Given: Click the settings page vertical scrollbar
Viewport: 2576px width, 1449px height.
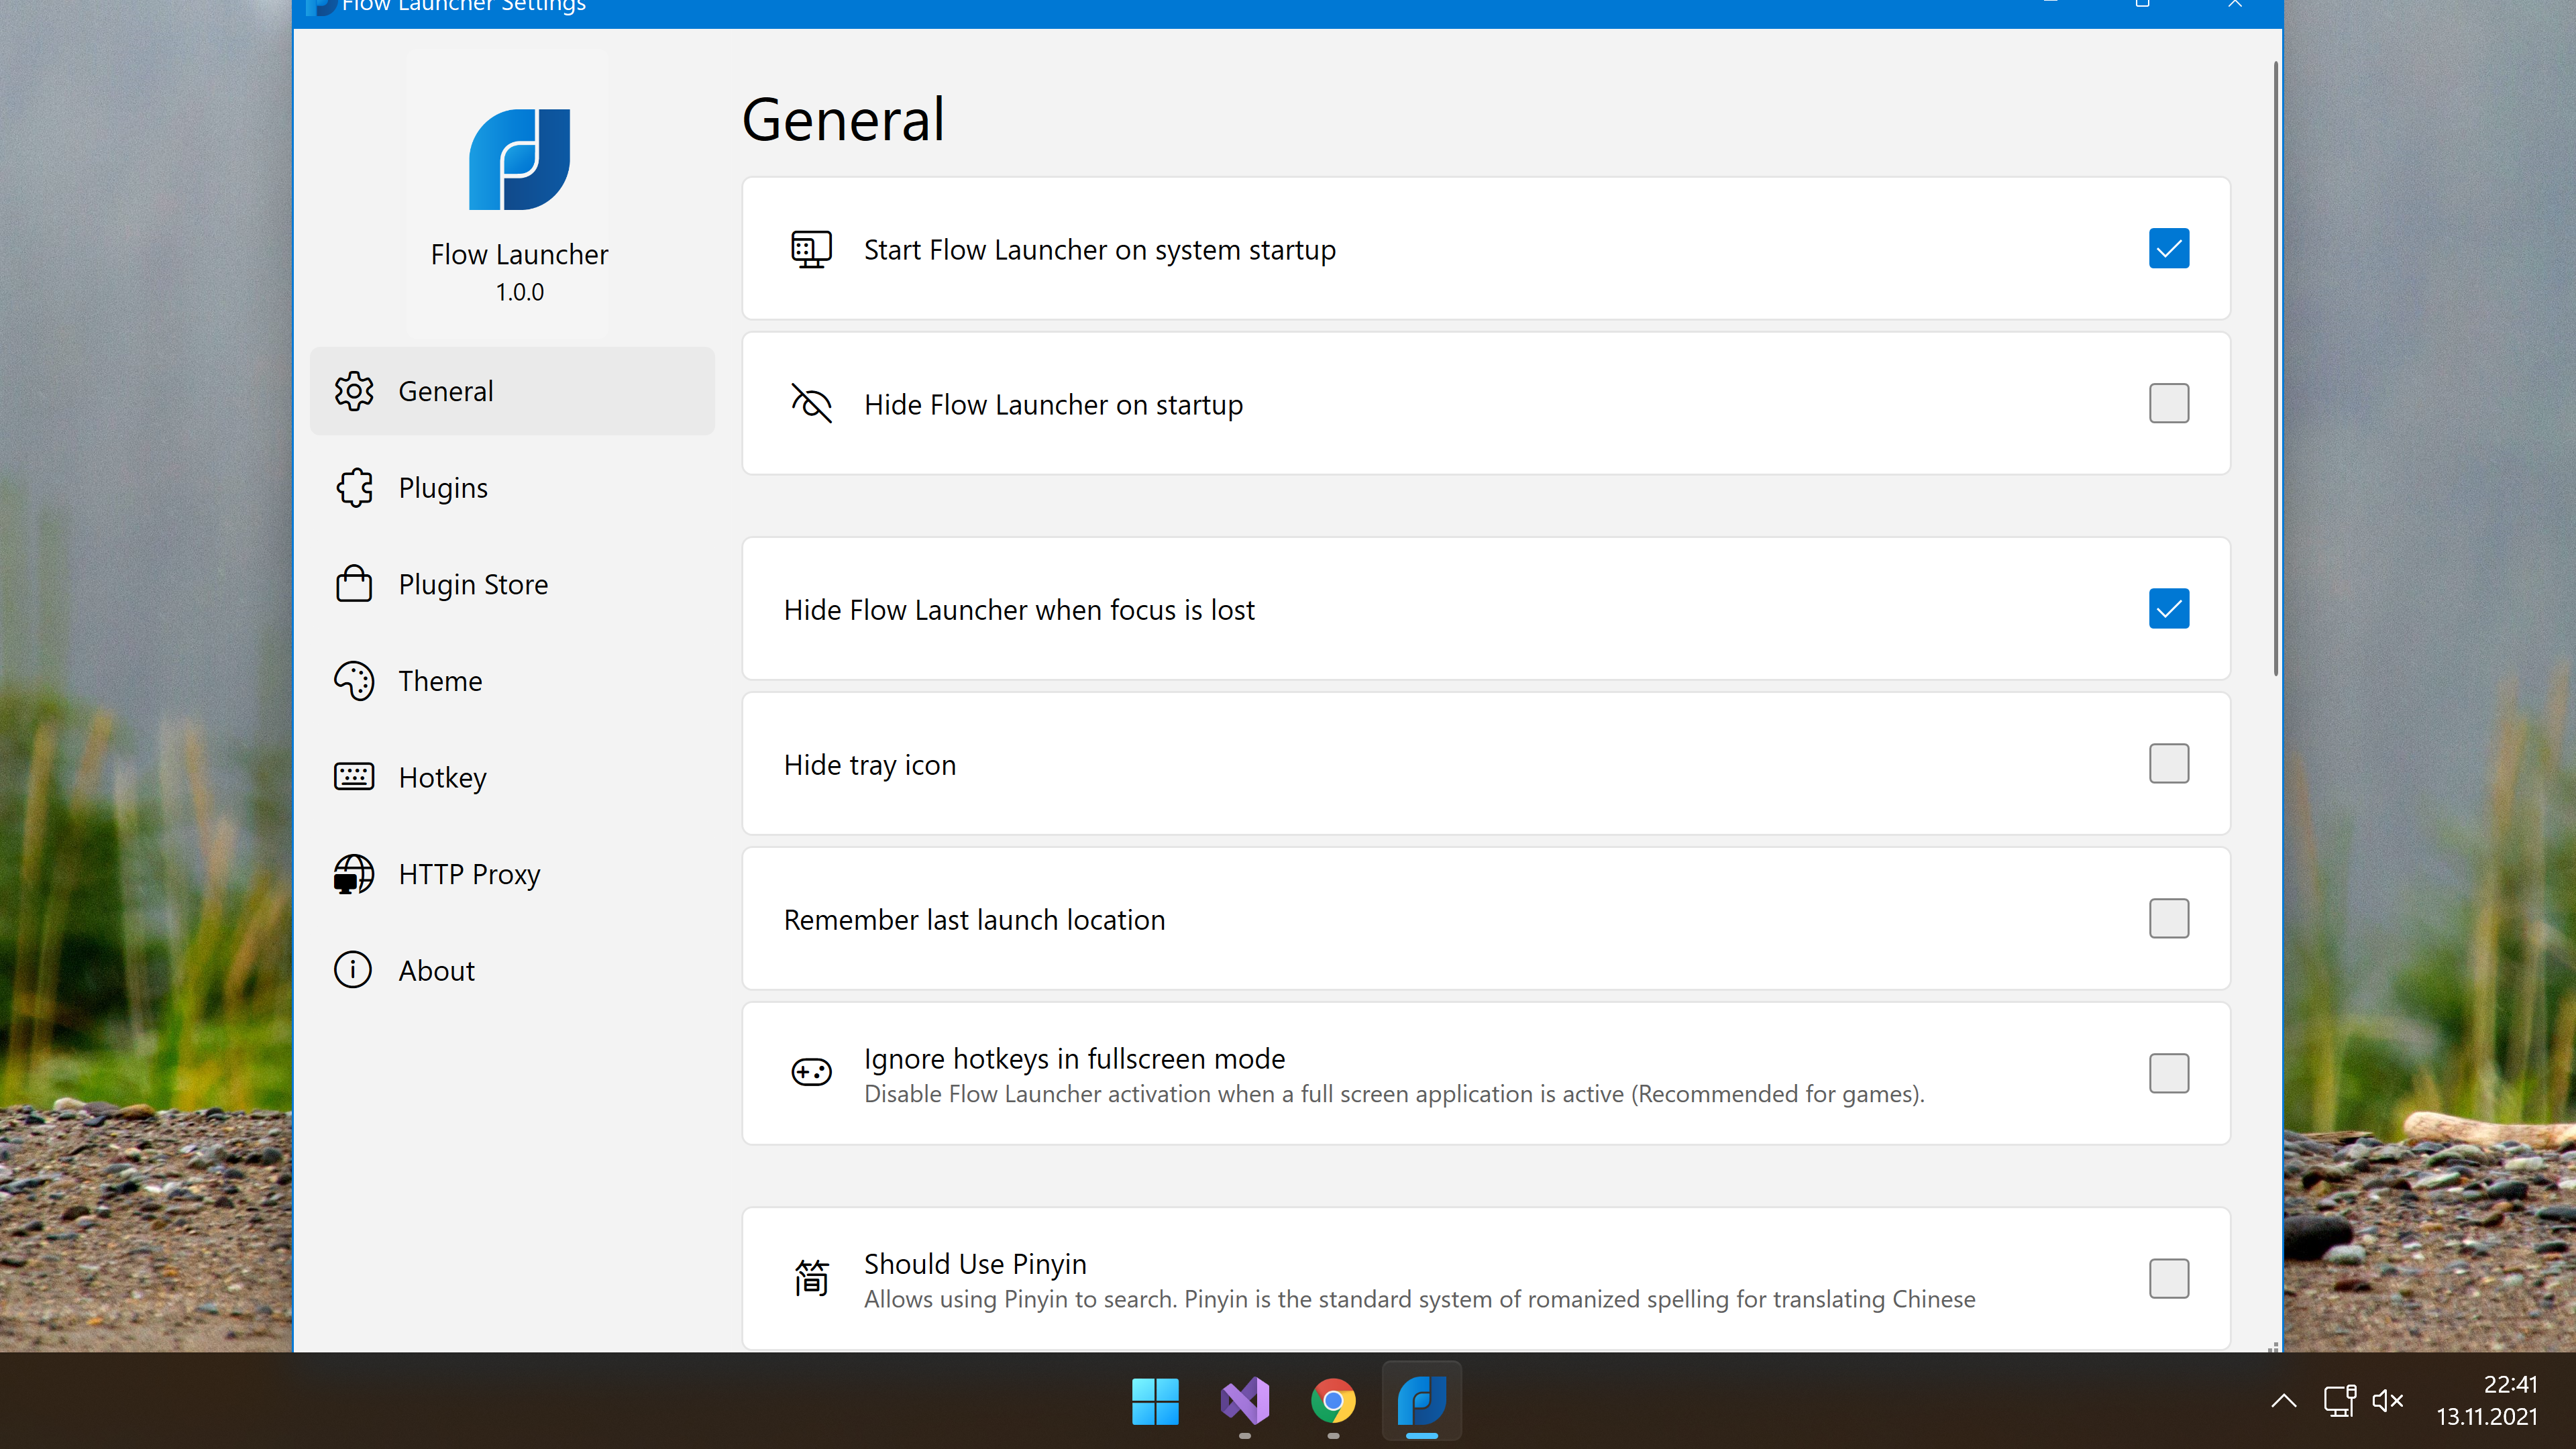Looking at the screenshot, I should 2275,370.
